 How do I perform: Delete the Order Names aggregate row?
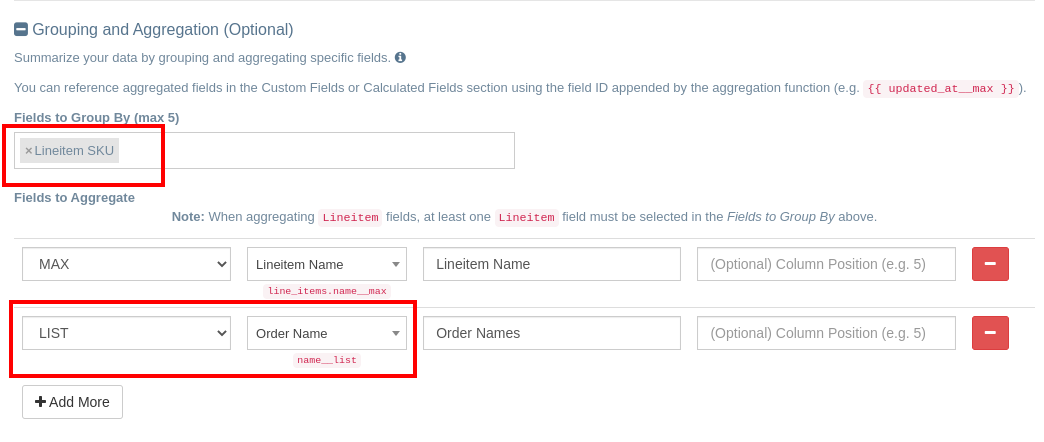(990, 333)
